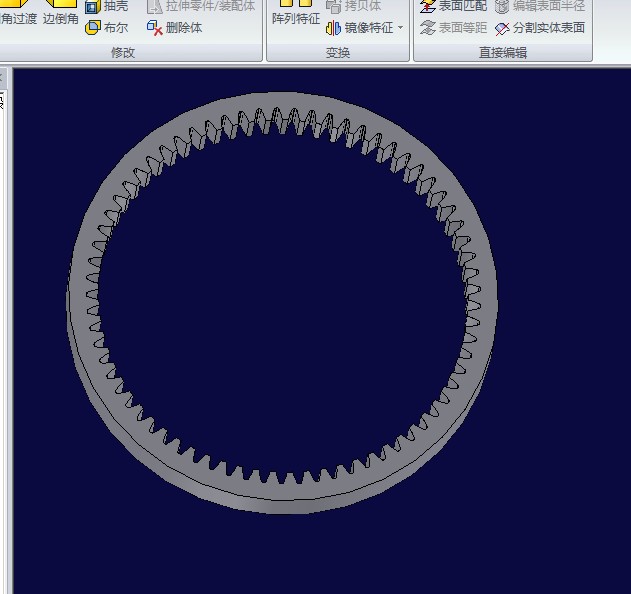This screenshot has width=631, height=594.
Task: Click the 变换 ribbon group label
Action: (x=338, y=52)
